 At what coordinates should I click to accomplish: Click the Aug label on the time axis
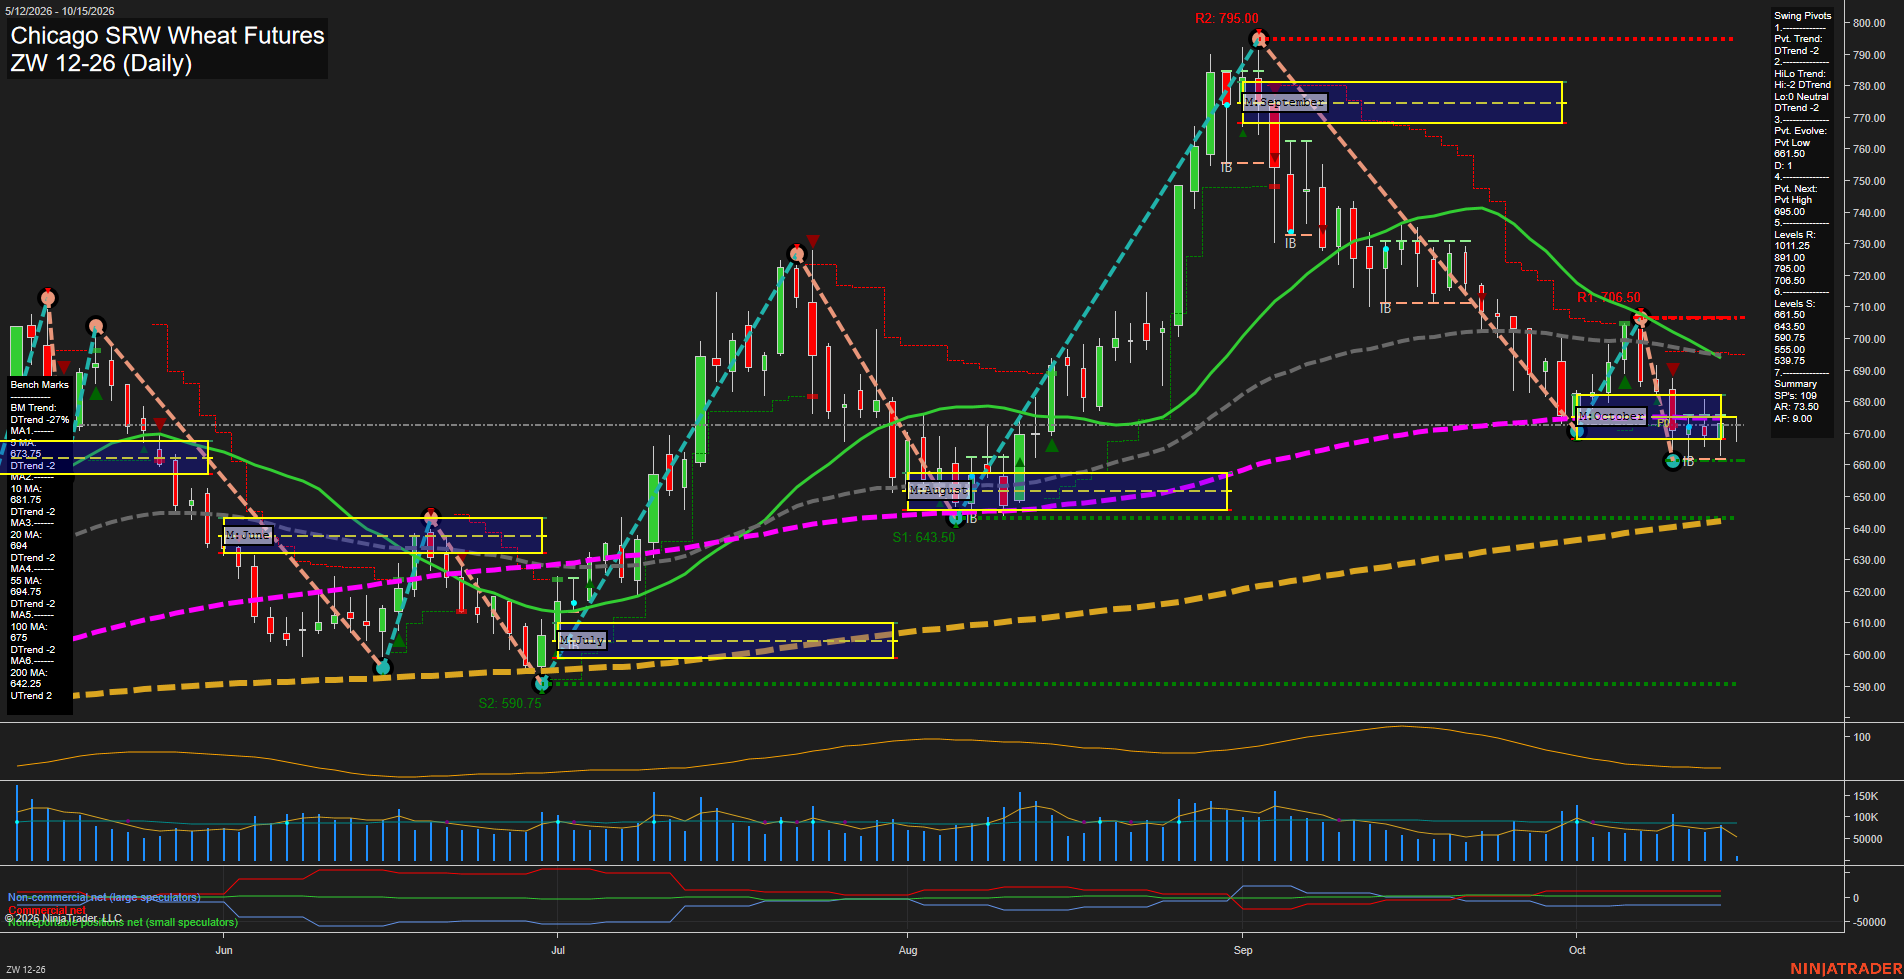(908, 950)
